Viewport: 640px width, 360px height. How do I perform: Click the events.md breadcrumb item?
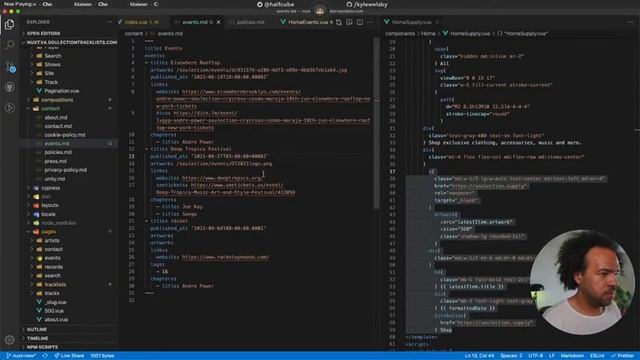tap(170, 33)
